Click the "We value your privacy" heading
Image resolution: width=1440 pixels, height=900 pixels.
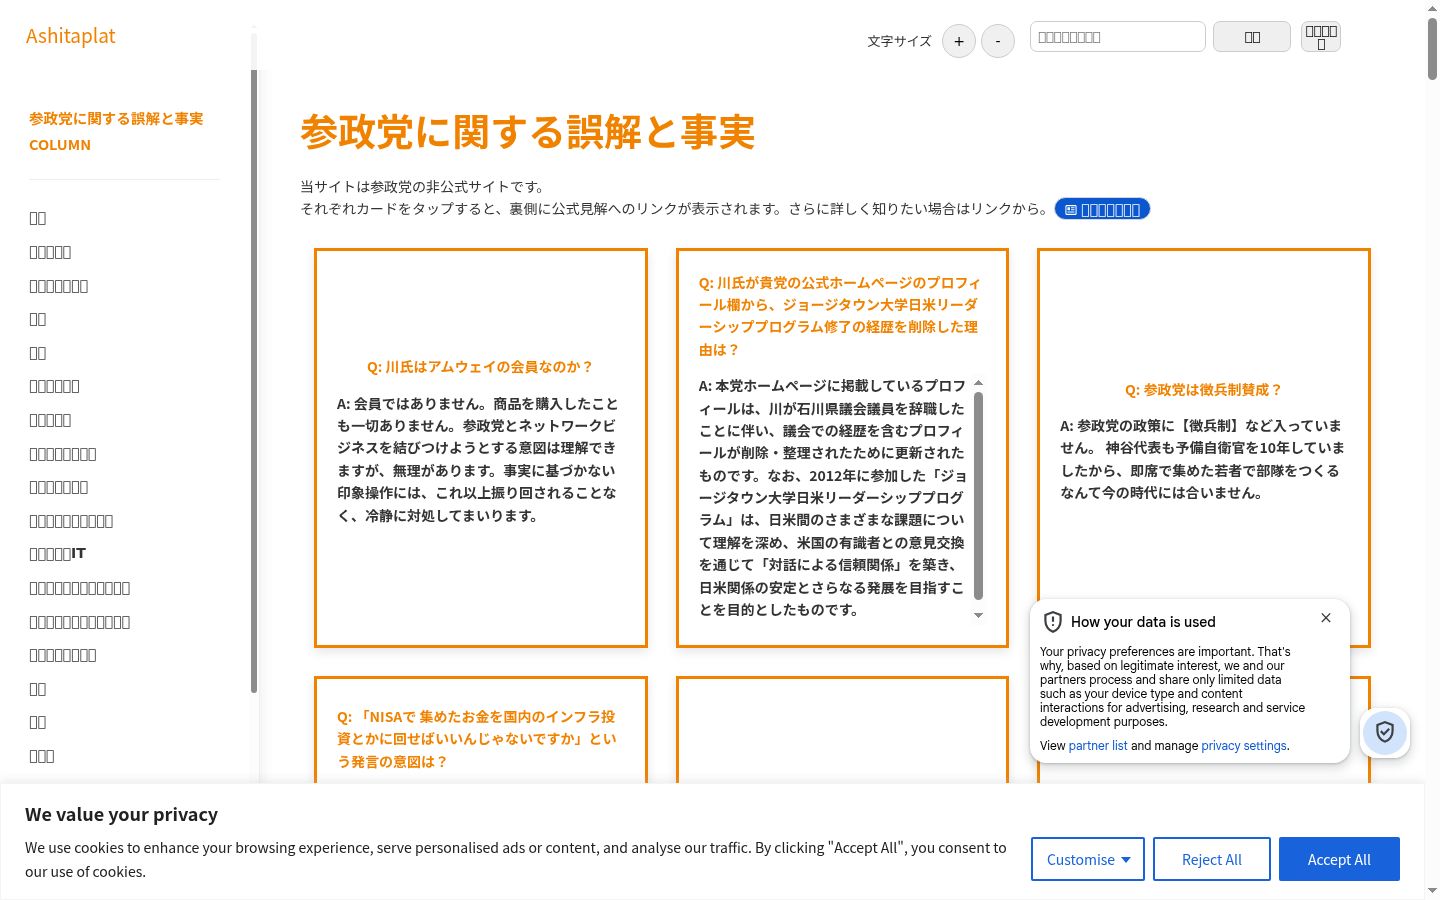121,814
